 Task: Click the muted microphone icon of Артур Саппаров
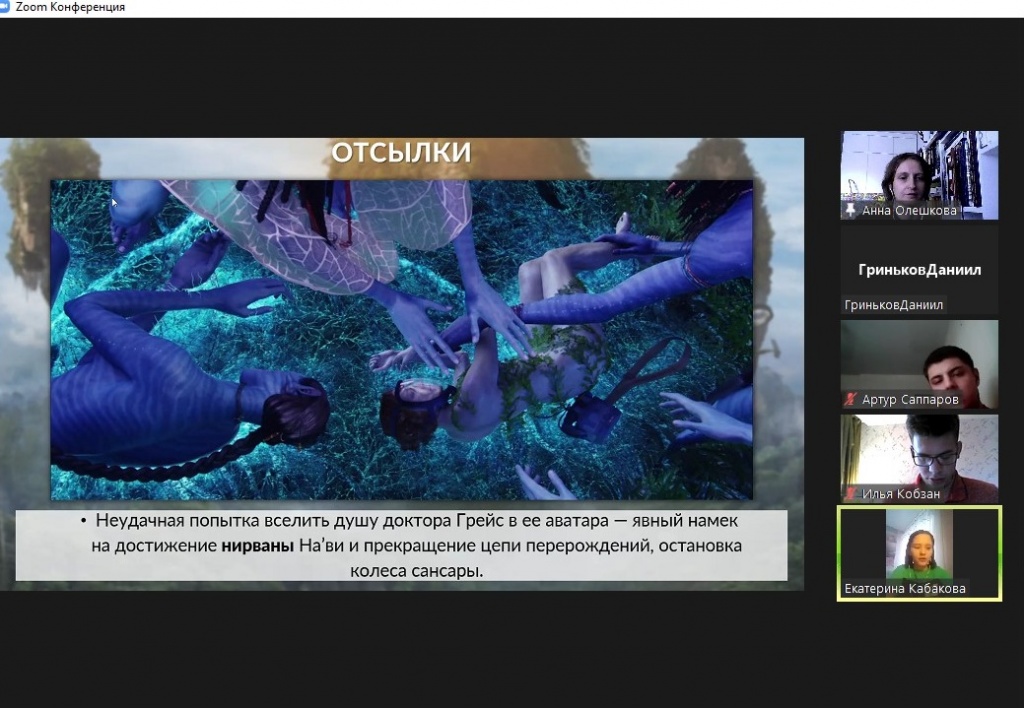pyautogui.click(x=851, y=400)
